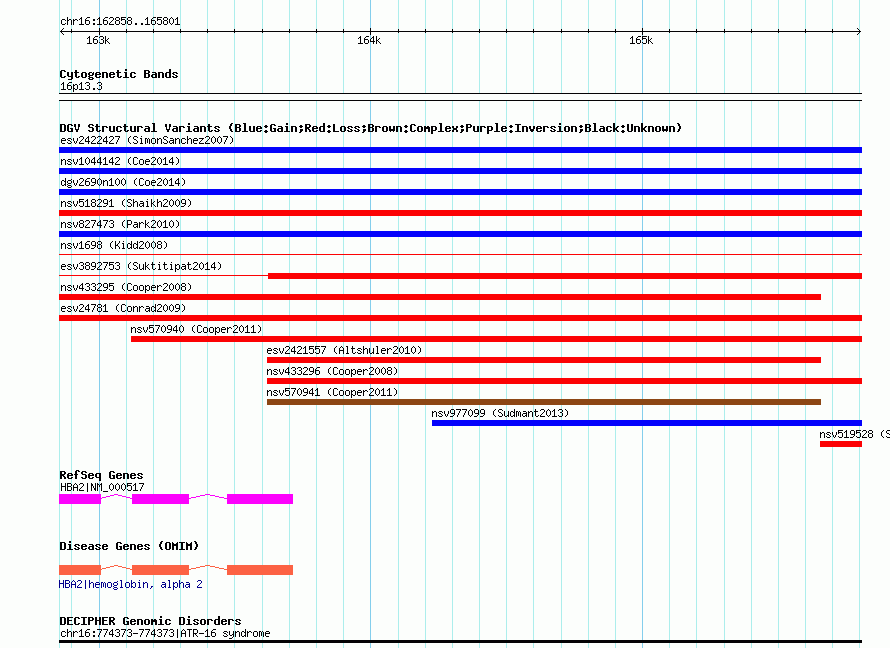Click the 164k ruler tick label

coord(370,40)
